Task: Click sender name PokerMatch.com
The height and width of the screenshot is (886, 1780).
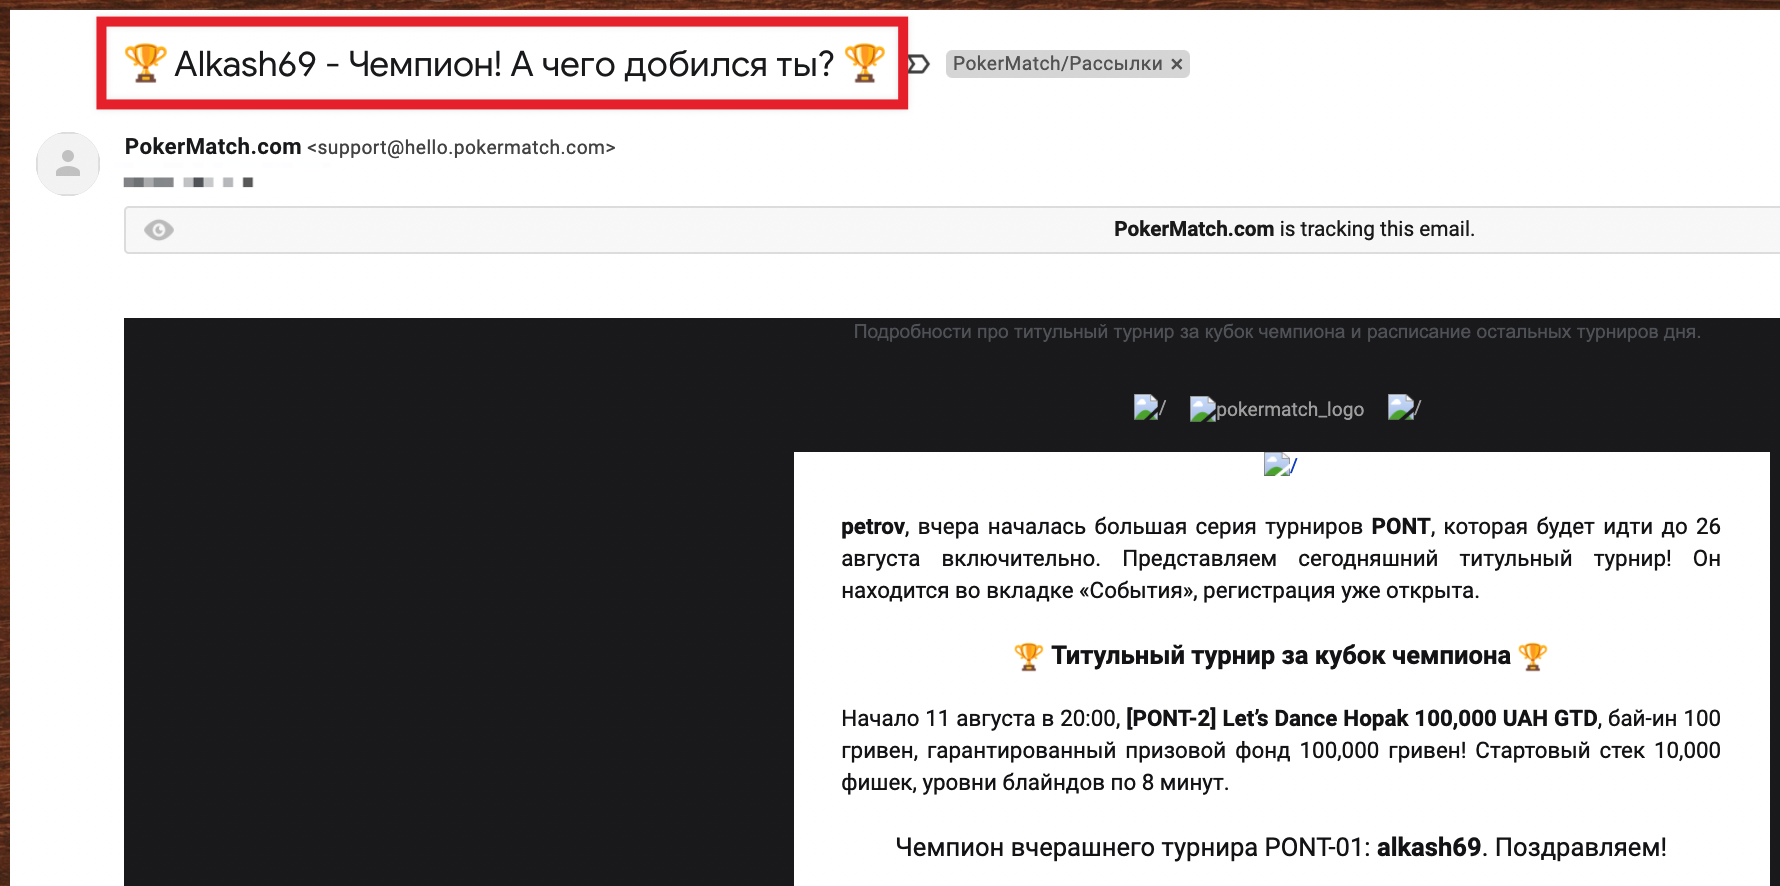Action: click(x=213, y=147)
